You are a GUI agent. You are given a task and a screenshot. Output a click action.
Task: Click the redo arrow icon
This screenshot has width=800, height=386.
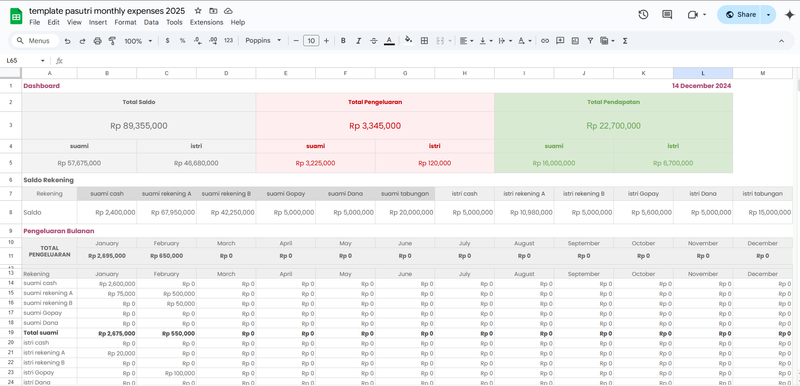point(82,41)
